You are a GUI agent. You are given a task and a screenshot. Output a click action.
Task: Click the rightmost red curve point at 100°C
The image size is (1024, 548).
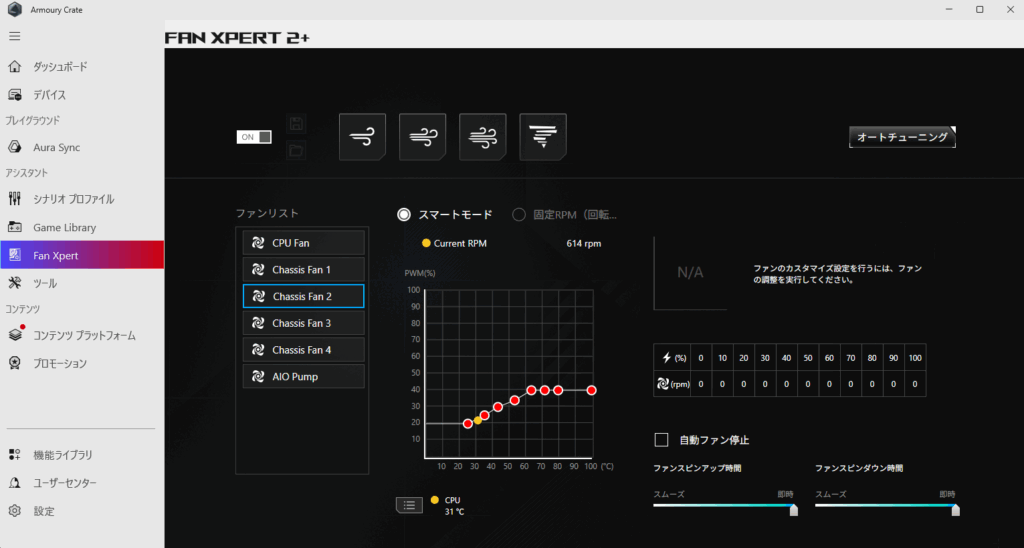click(591, 391)
